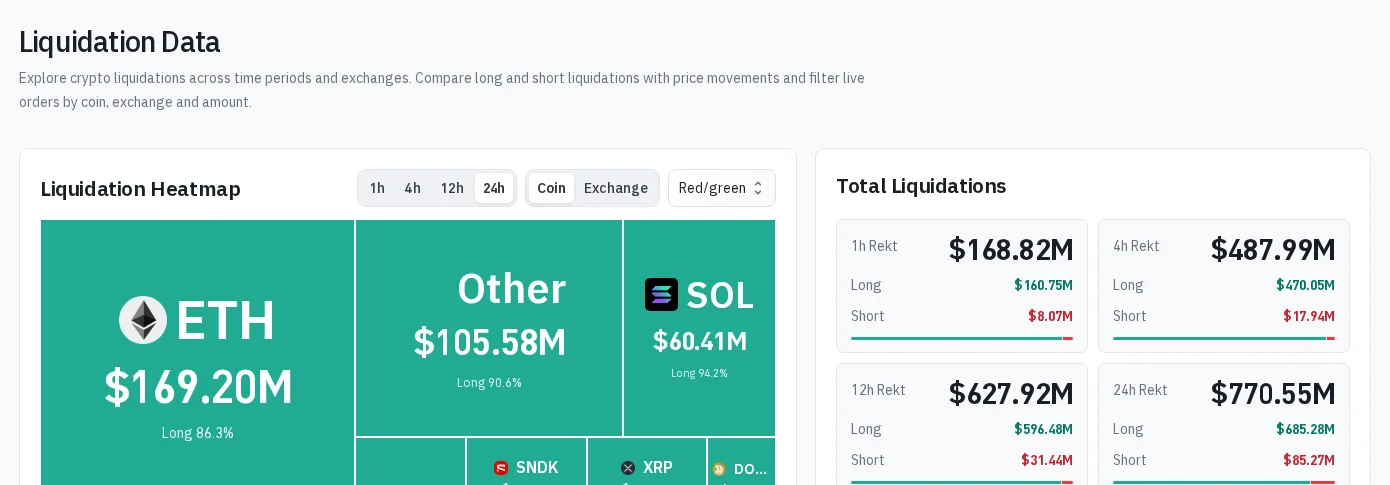The width and height of the screenshot is (1390, 485).
Task: Click the 12h Short value $31.44M
Action: coord(1047,460)
